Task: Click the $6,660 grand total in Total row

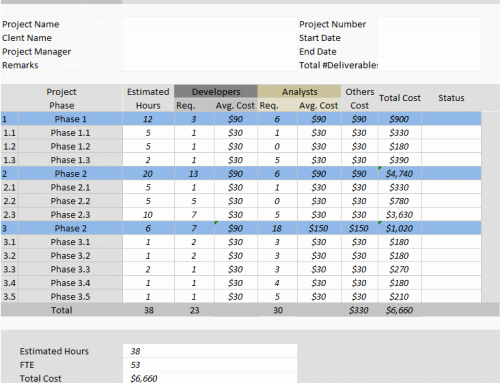Action: 400,310
